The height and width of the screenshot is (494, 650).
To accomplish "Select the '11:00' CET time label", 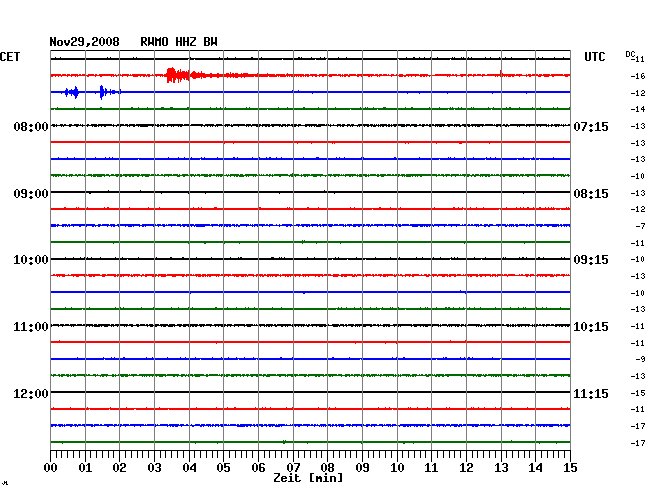I will pyautogui.click(x=31, y=327).
